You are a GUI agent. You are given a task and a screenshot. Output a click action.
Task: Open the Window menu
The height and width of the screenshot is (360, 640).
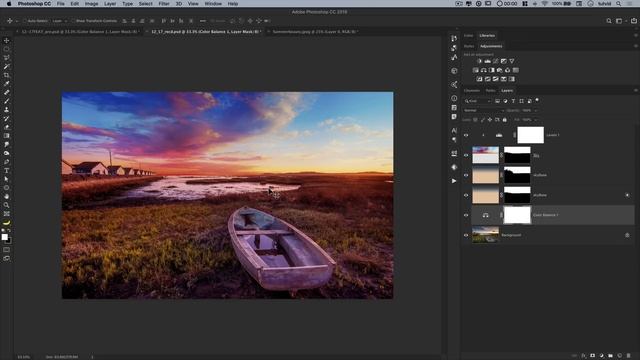tap(213, 4)
